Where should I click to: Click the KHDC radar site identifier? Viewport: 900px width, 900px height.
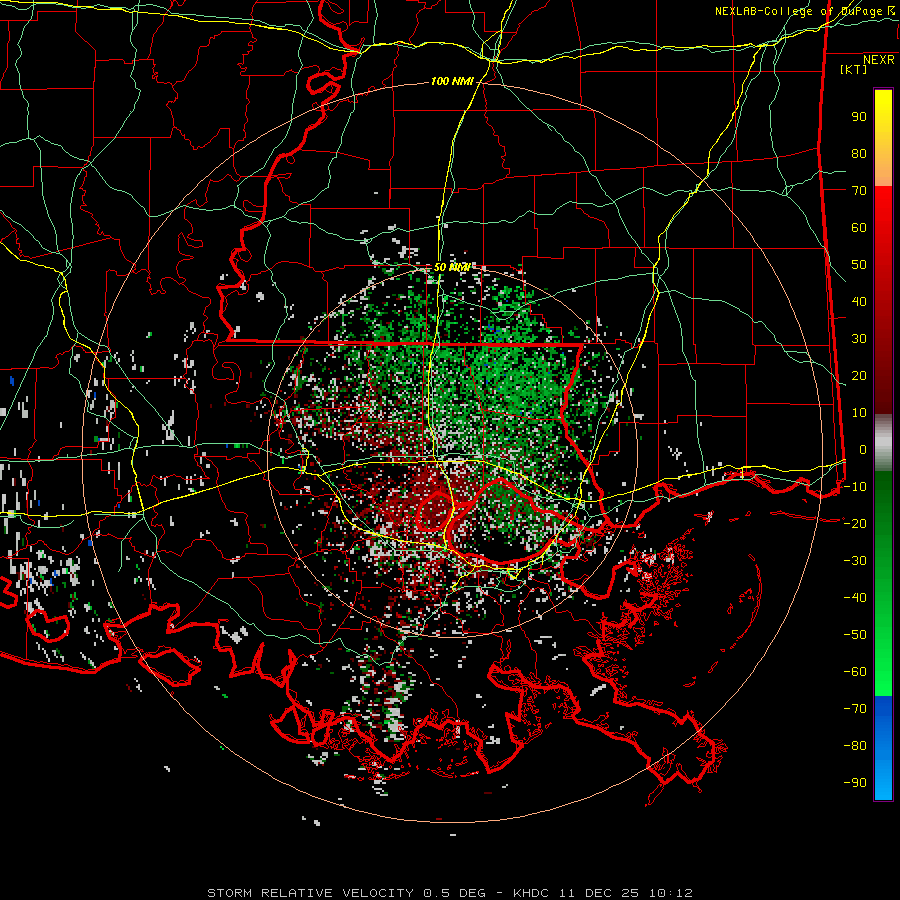(x=531, y=893)
